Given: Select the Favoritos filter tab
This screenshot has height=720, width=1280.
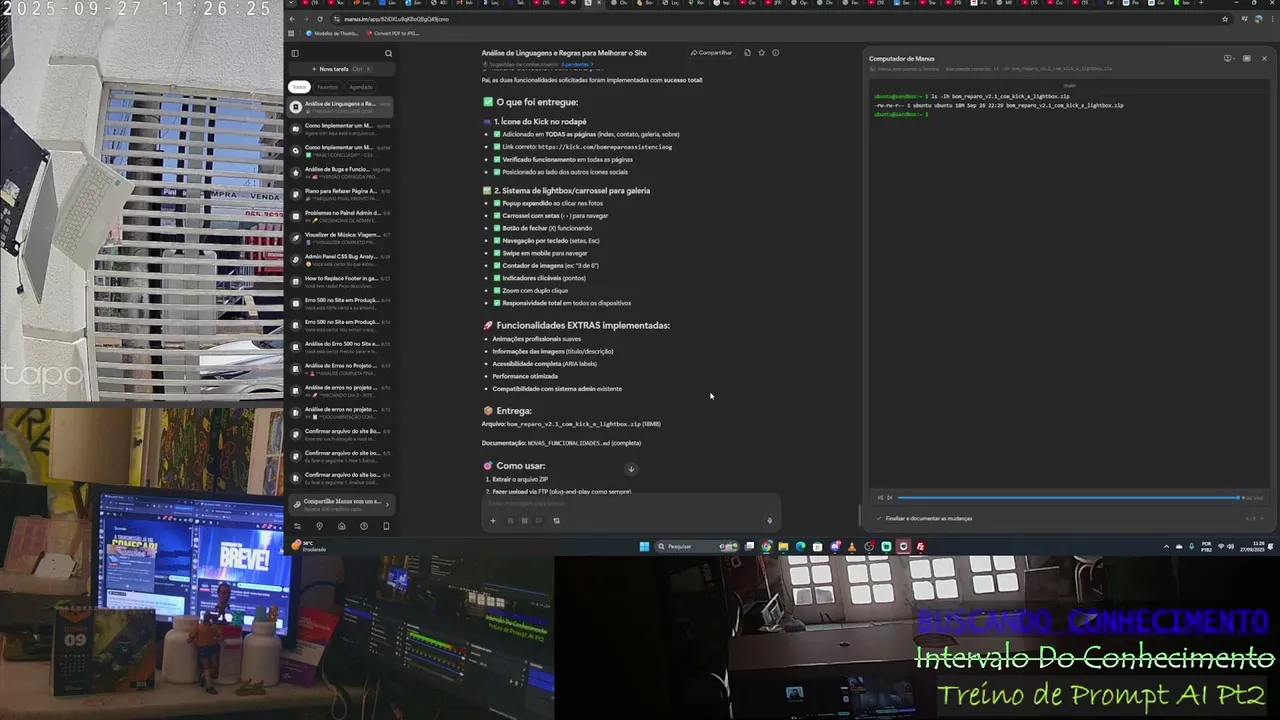Looking at the screenshot, I should click(327, 87).
